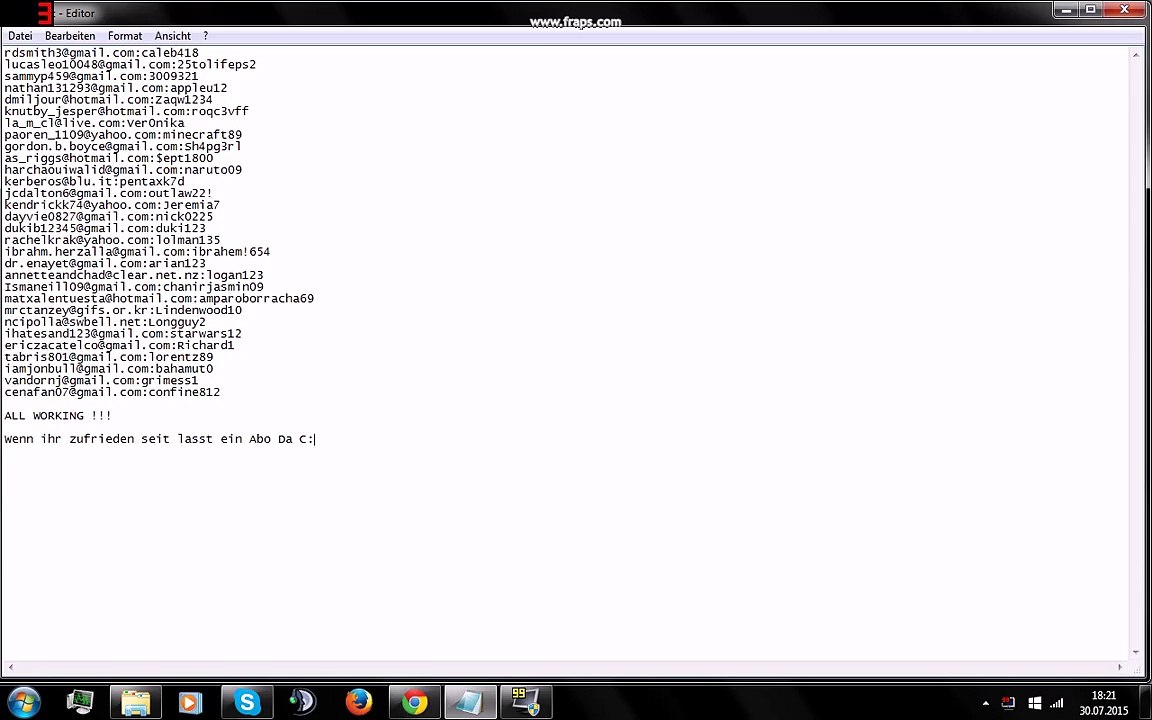Place cursor in 'Wenn ihr zufrieden seit' line
1152x720 pixels.
tap(159, 439)
